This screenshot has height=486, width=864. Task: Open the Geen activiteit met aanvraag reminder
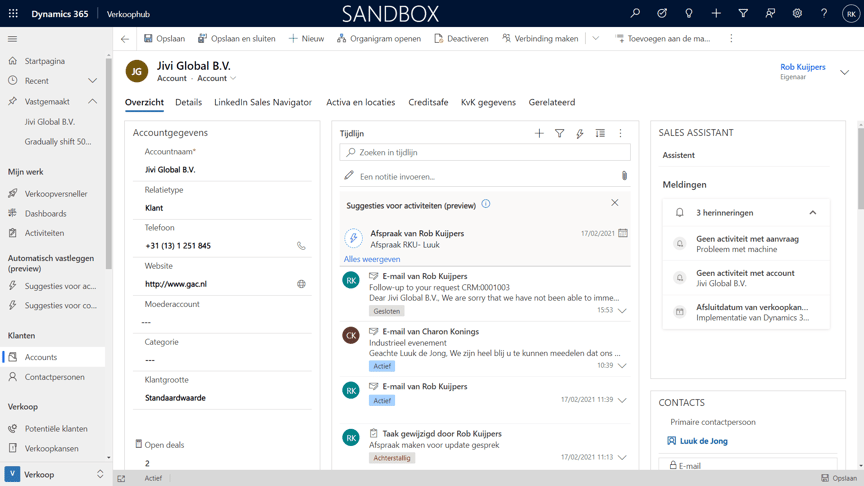pyautogui.click(x=747, y=244)
